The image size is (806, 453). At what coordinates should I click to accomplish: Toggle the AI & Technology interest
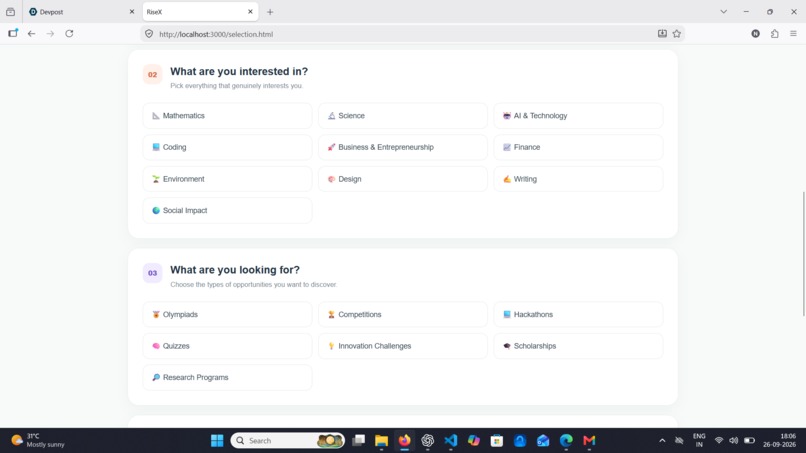coord(578,116)
